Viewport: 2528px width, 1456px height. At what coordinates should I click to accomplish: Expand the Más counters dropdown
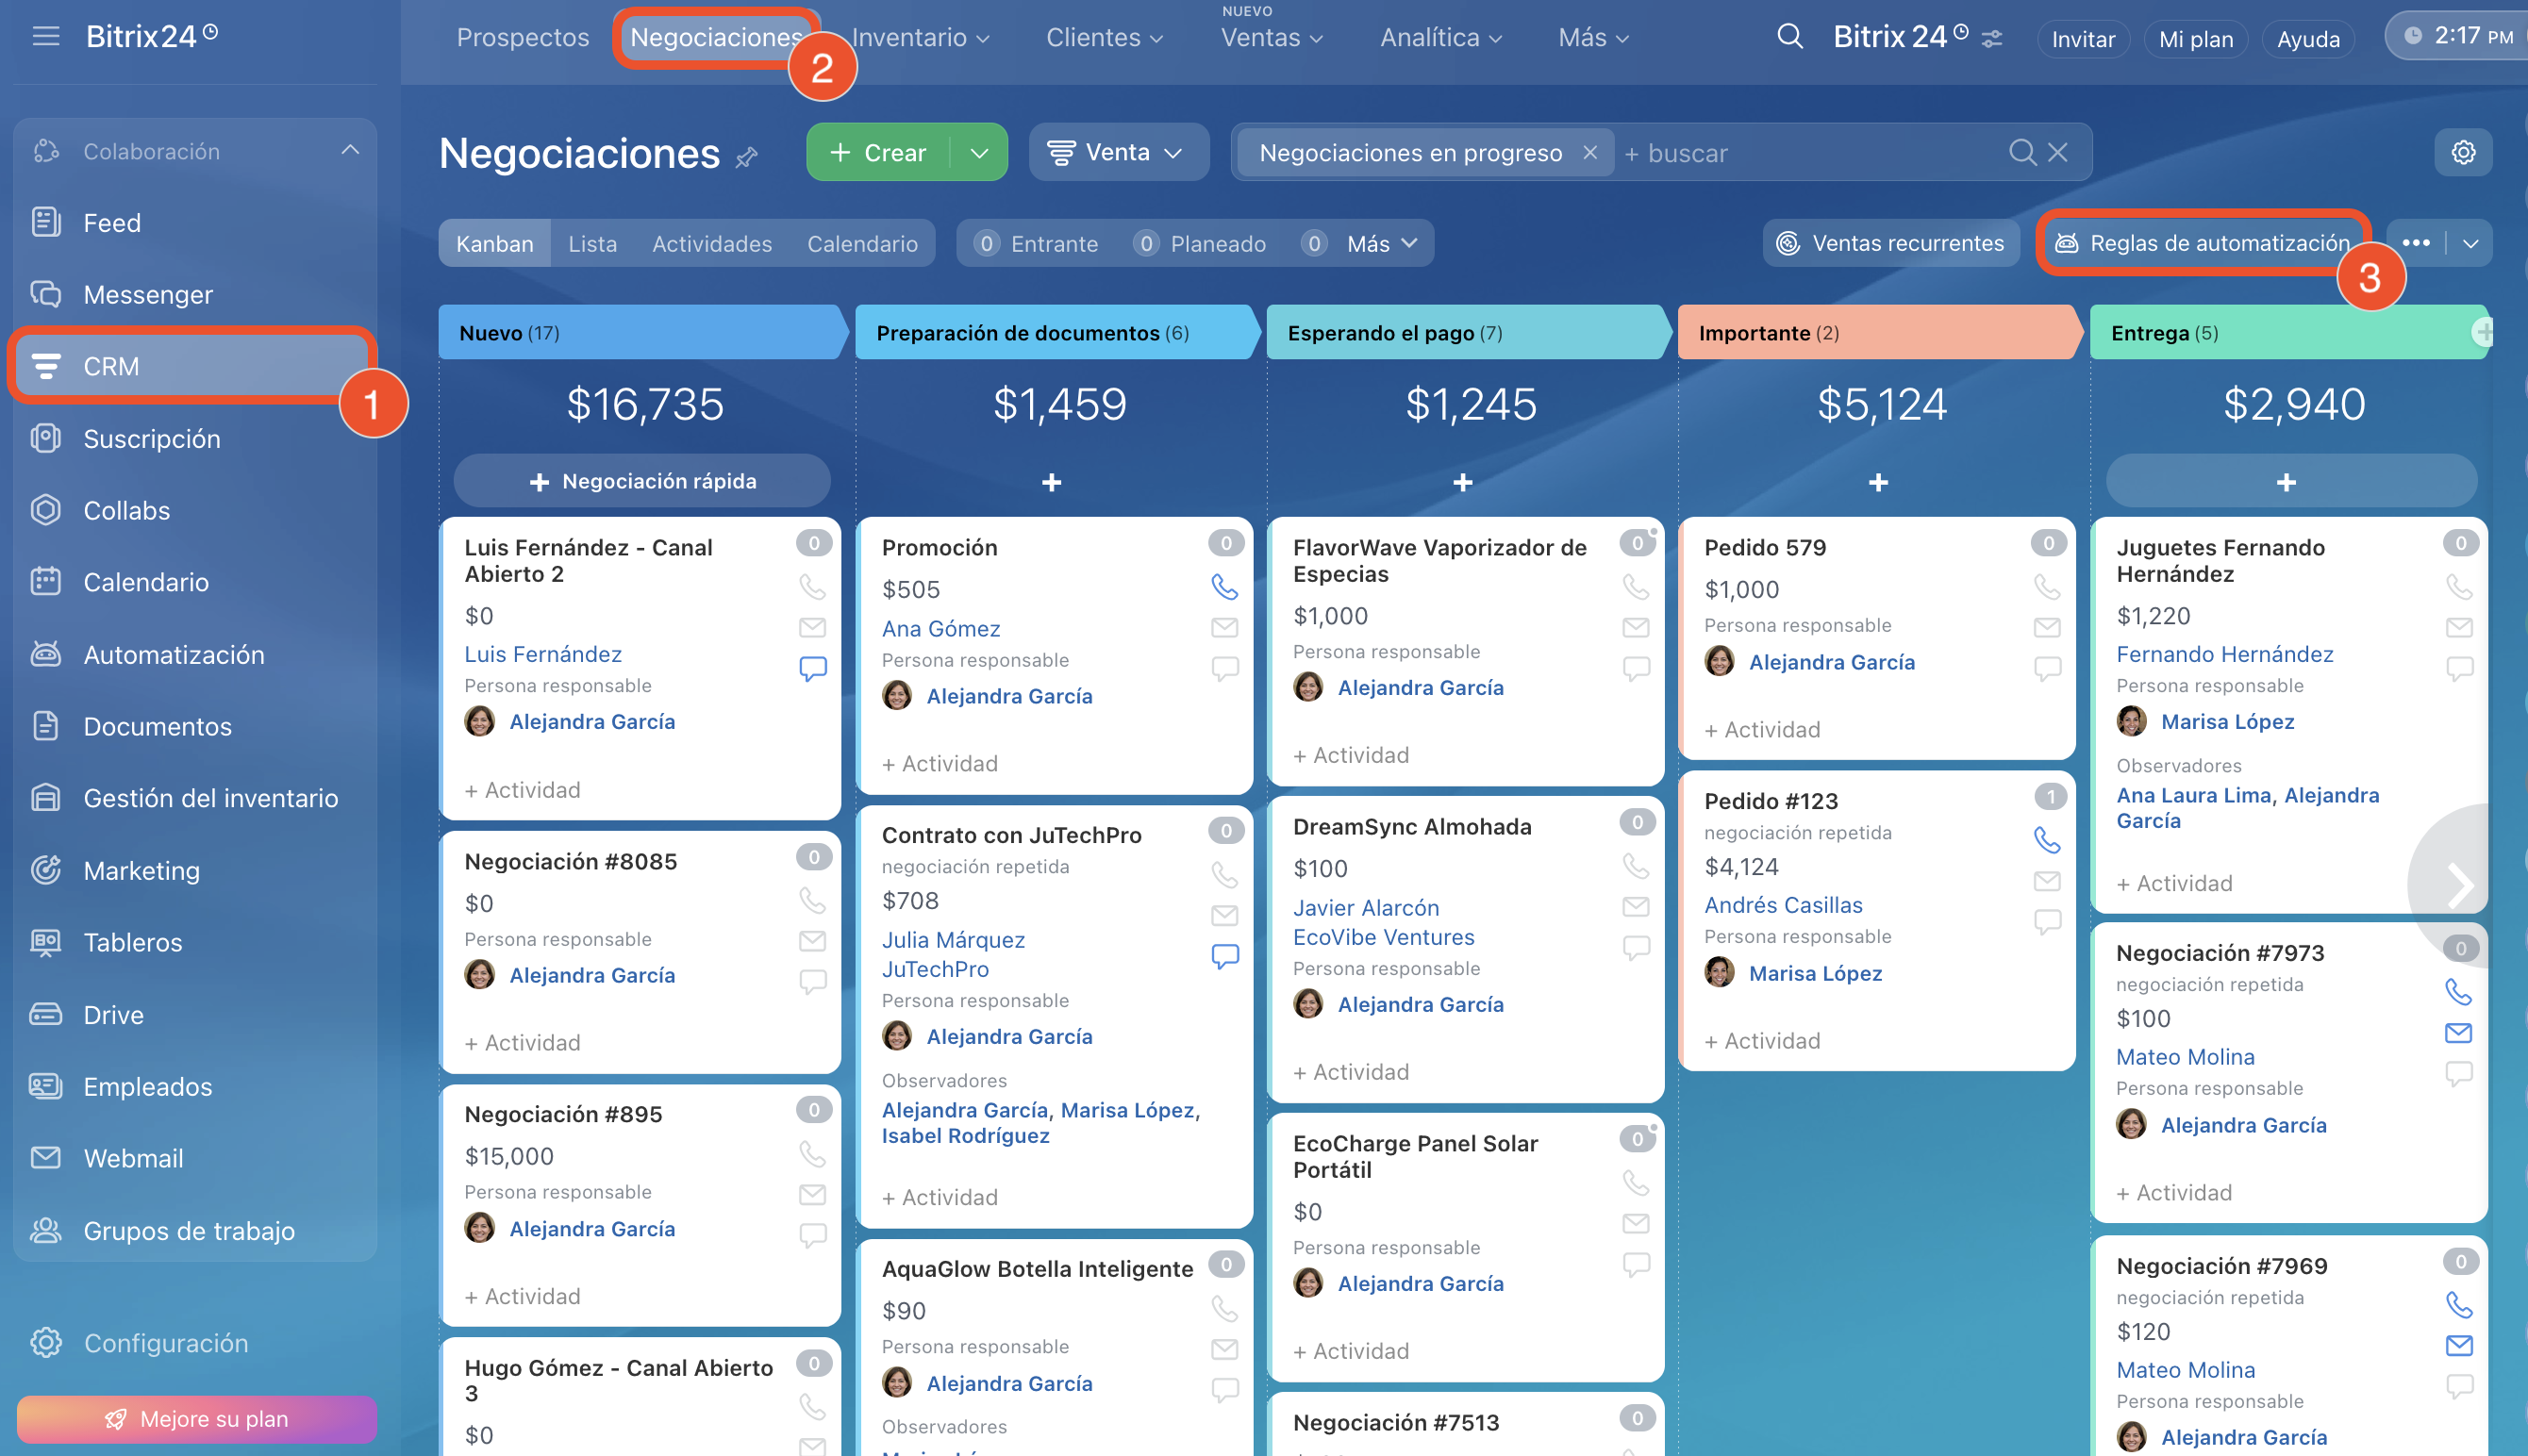(1382, 243)
